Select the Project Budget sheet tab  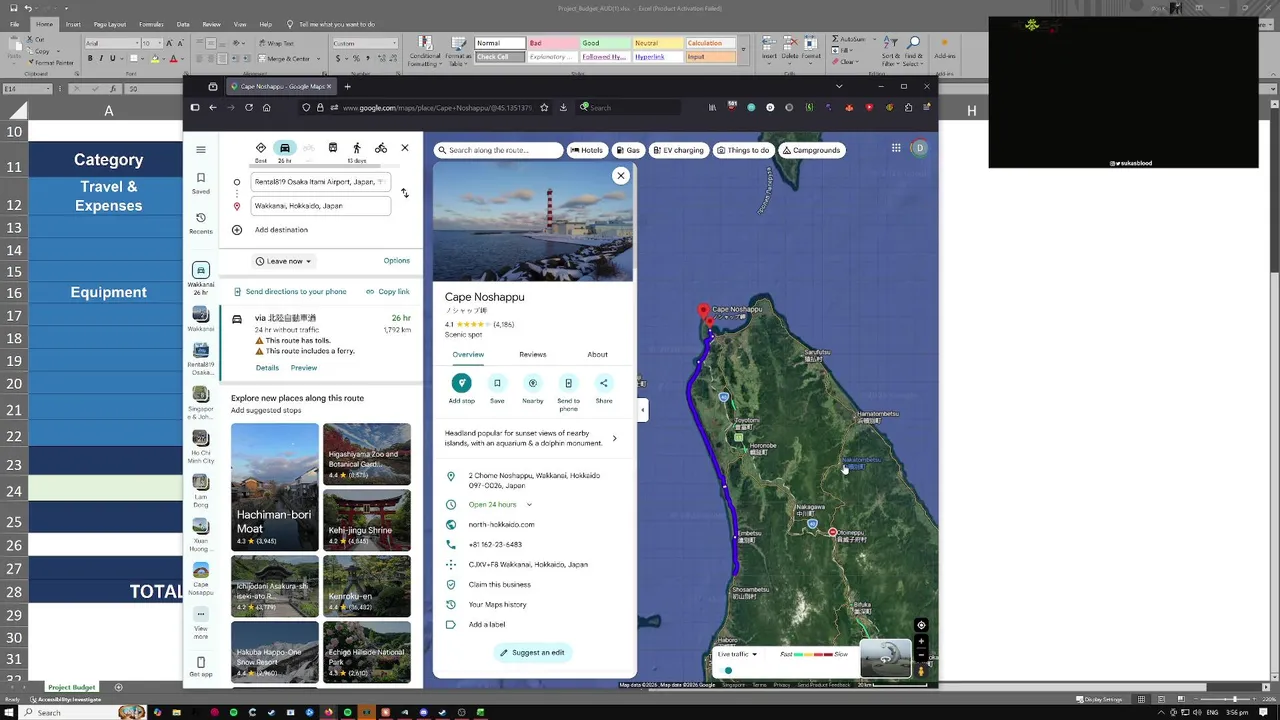[72, 687]
